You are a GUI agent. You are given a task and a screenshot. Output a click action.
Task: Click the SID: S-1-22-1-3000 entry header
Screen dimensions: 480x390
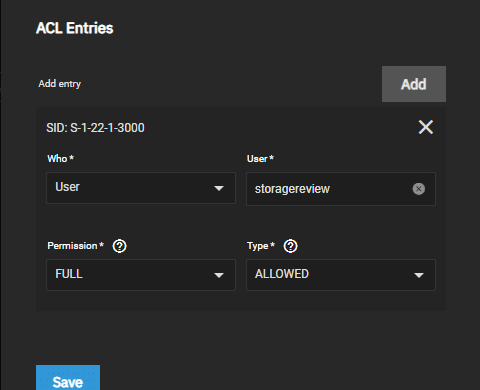point(95,128)
